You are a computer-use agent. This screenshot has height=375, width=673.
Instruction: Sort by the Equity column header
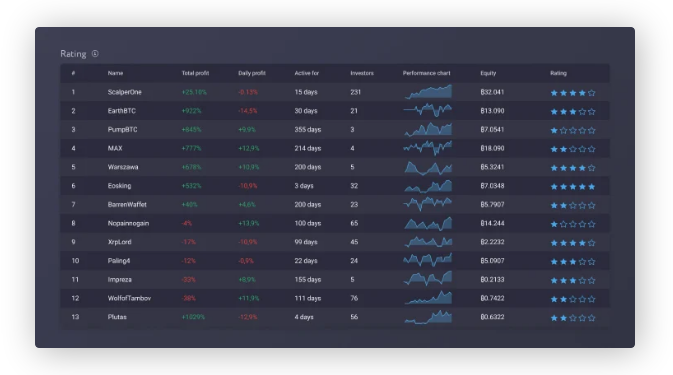point(488,73)
